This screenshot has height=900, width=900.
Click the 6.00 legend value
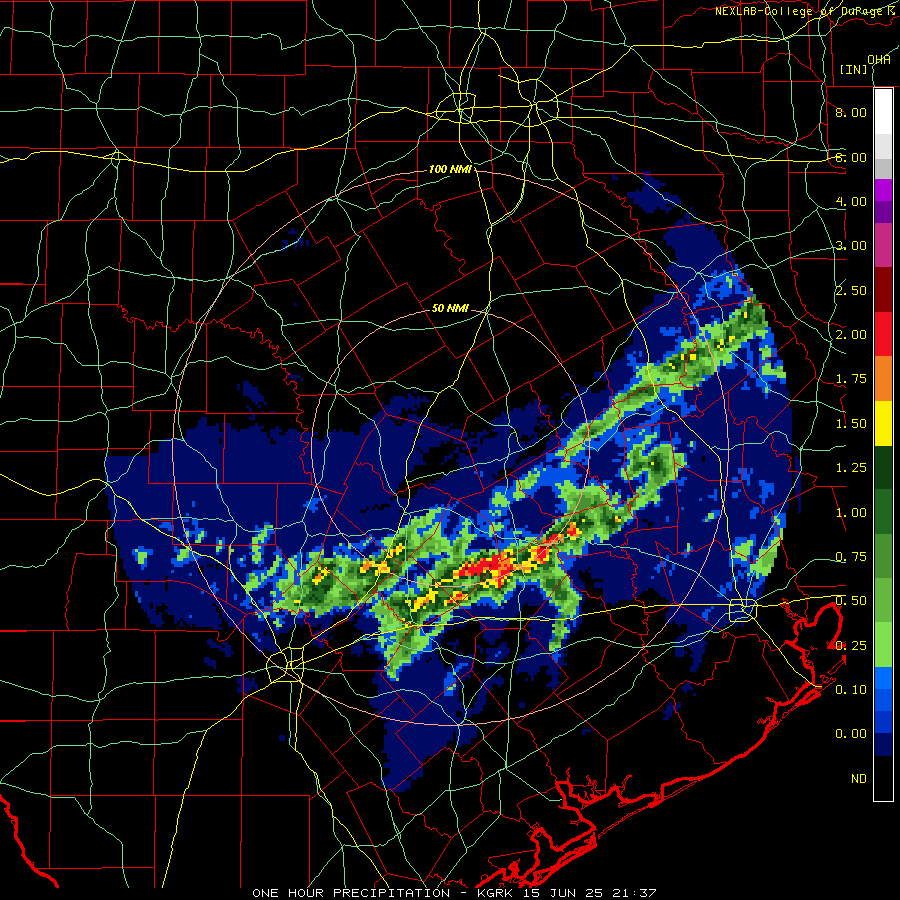pyautogui.click(x=851, y=157)
